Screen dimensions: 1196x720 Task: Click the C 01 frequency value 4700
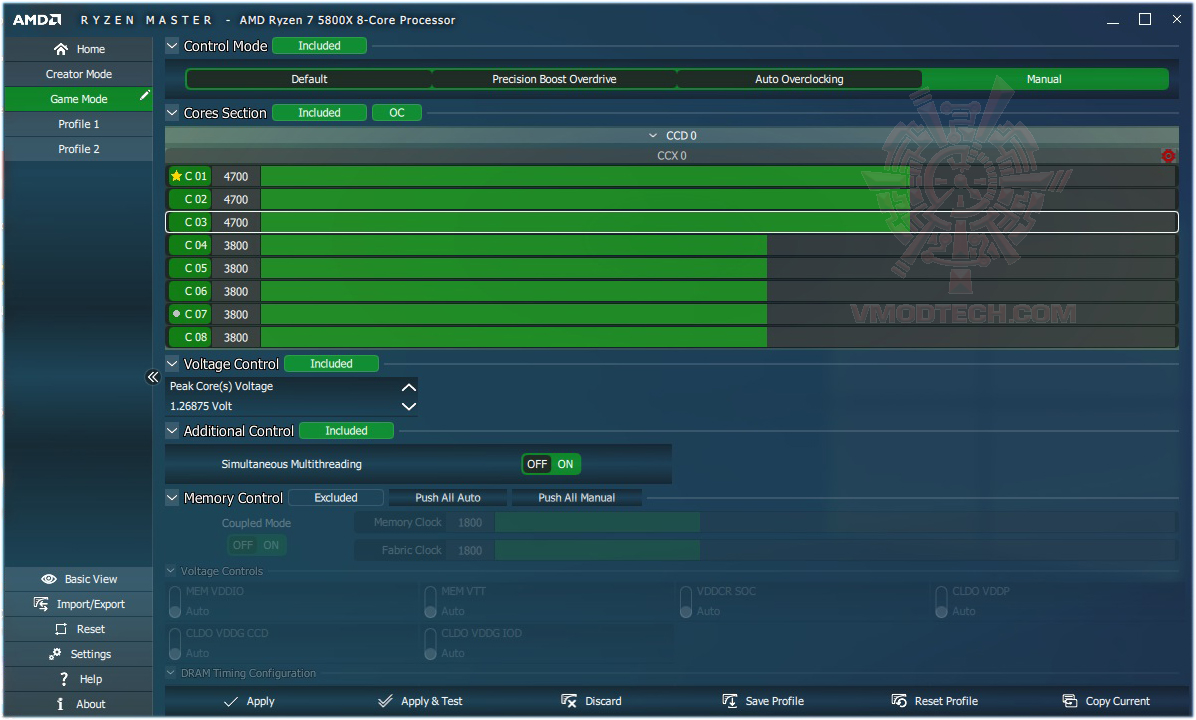point(236,176)
